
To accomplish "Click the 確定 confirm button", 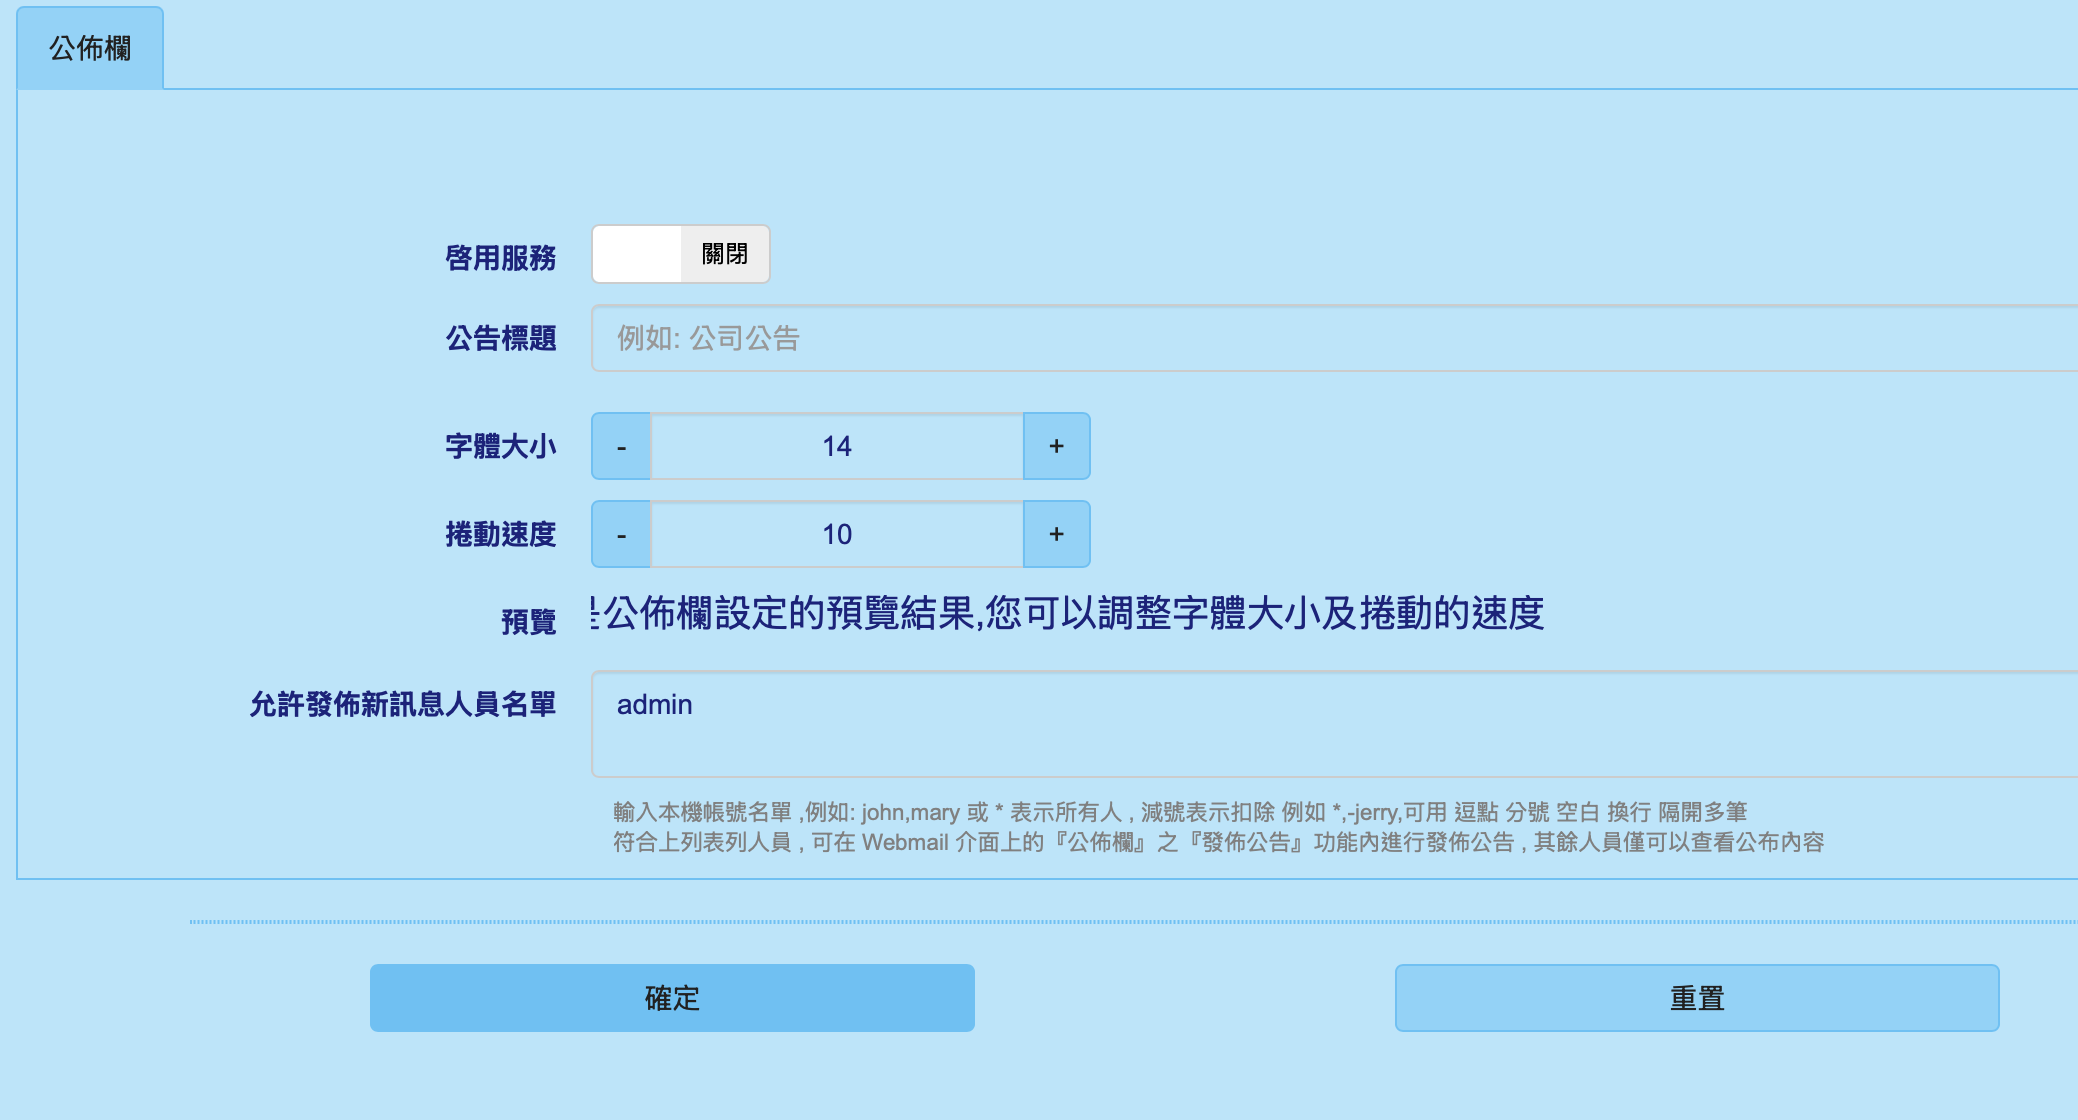I will click(x=672, y=997).
